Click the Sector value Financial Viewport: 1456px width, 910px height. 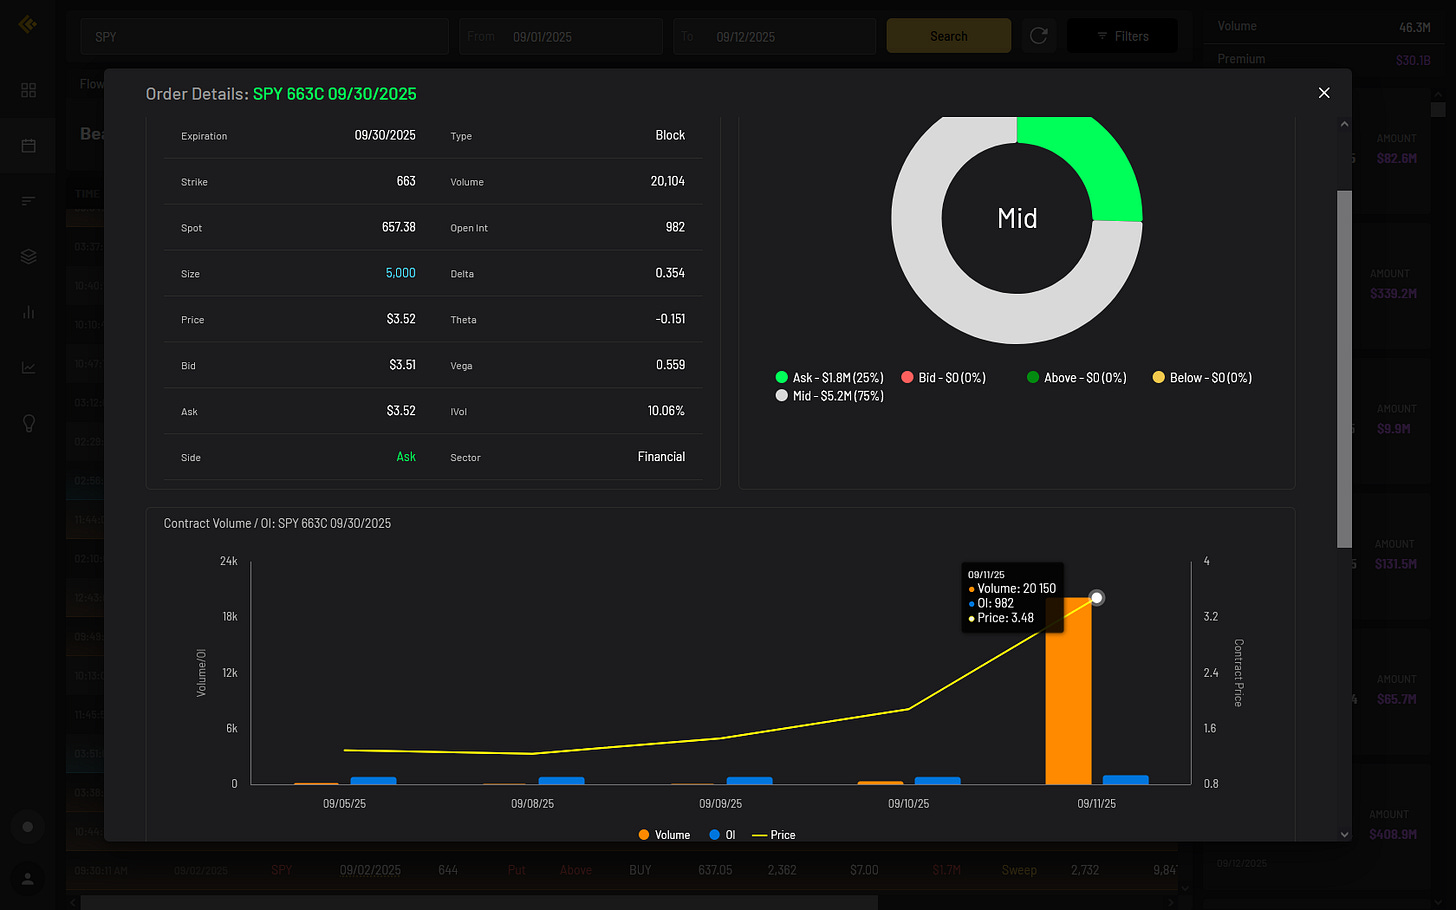[661, 457]
